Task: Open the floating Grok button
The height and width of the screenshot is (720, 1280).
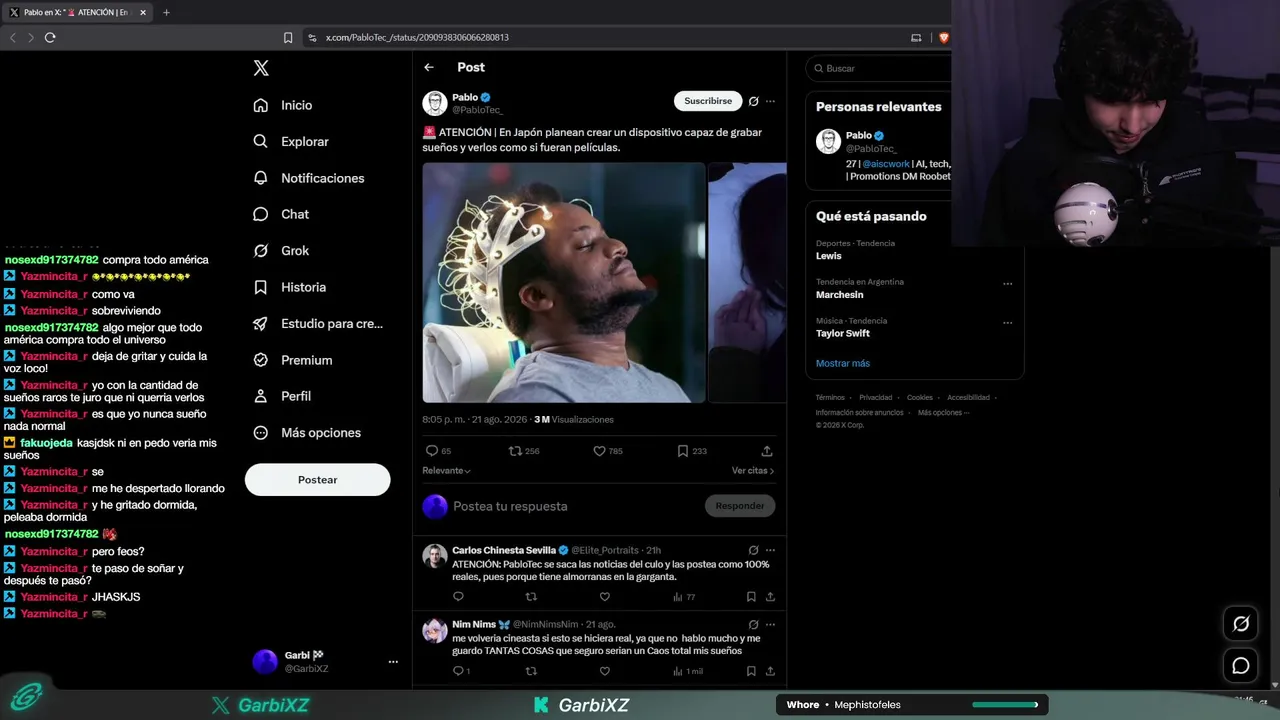Action: pos(1241,624)
